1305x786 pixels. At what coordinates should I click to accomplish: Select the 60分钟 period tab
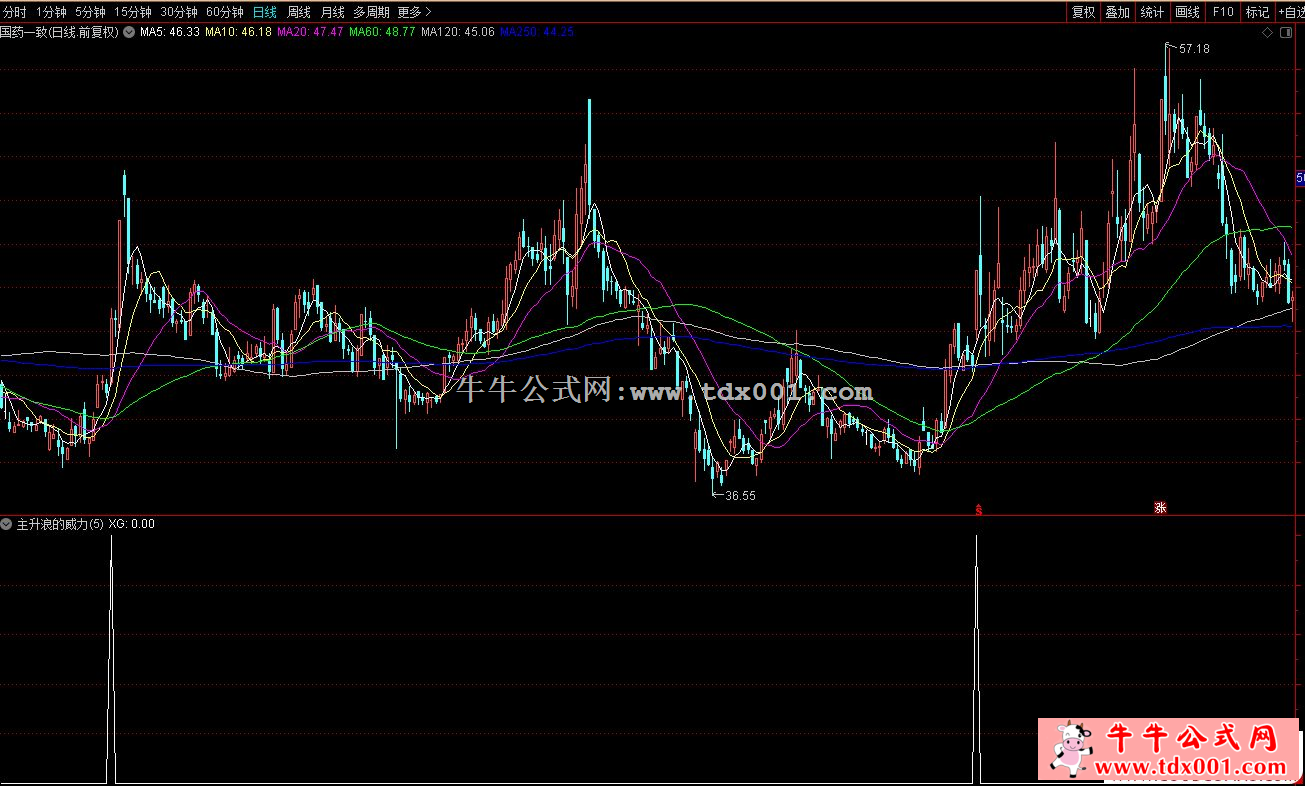click(x=225, y=12)
